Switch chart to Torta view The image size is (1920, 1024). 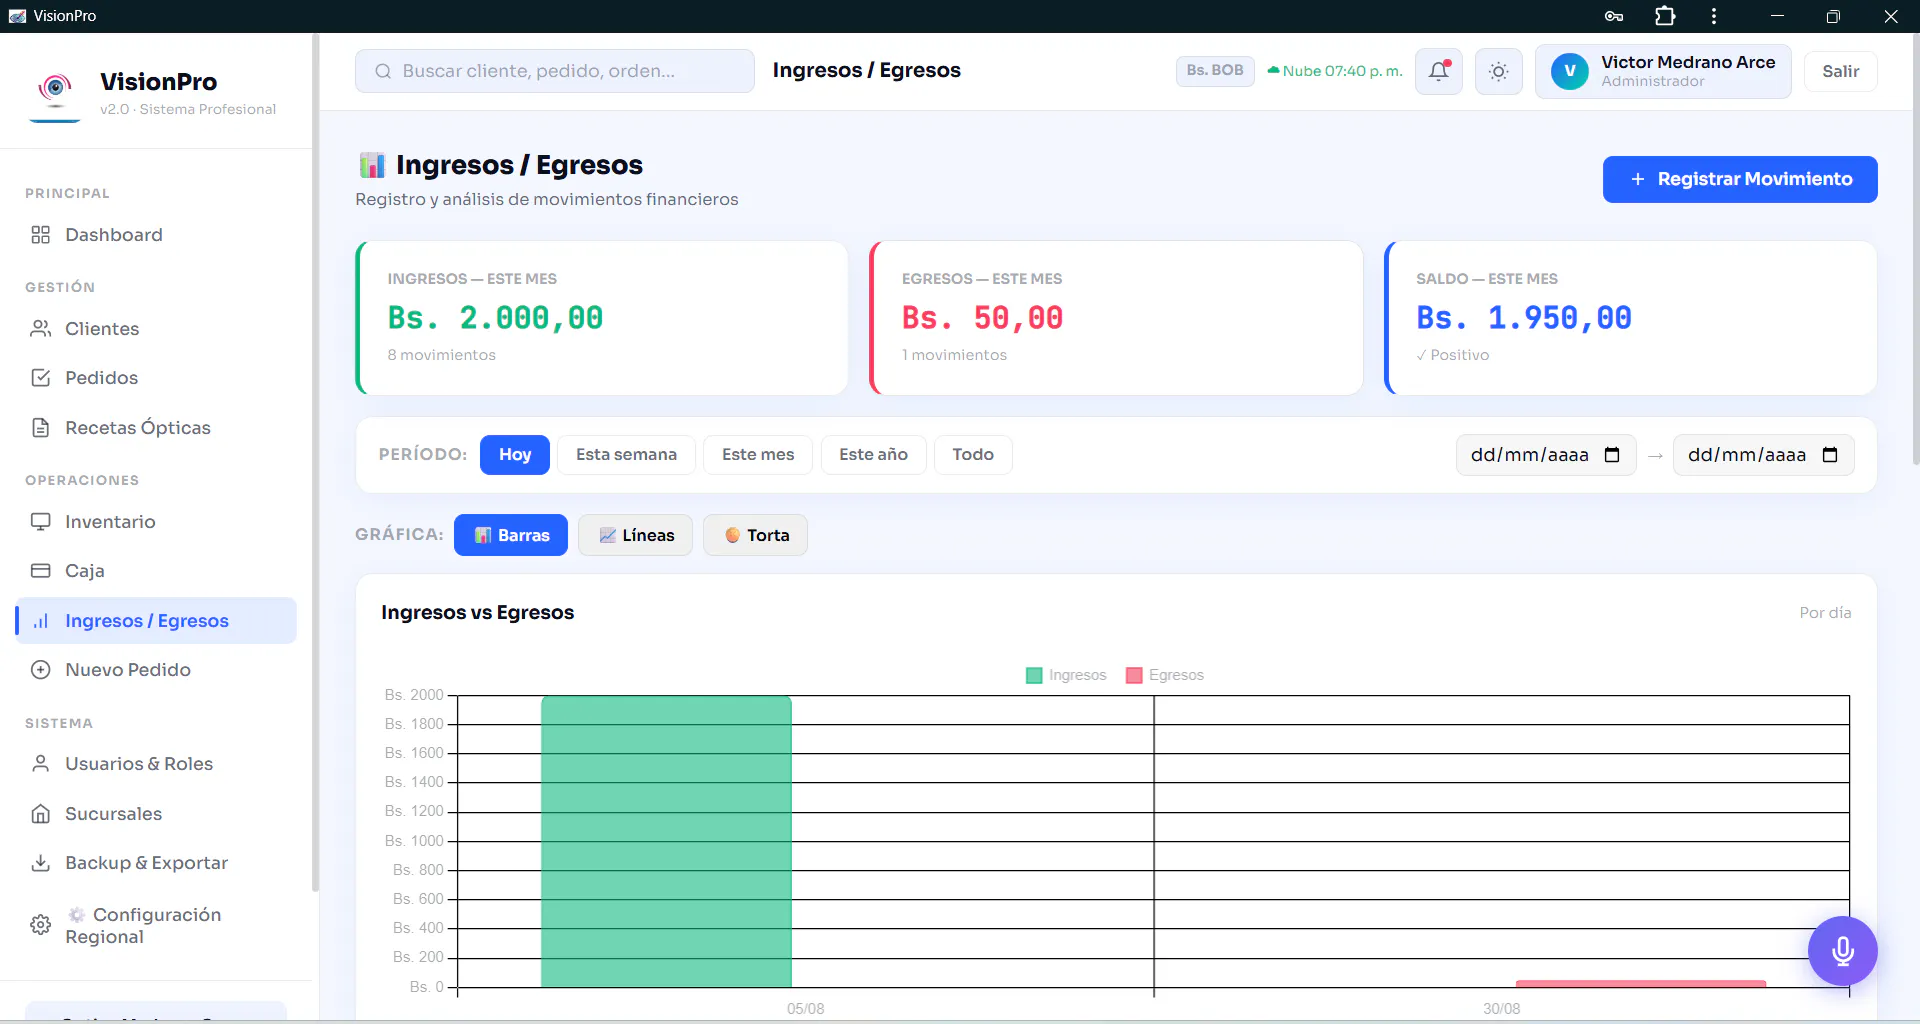[x=755, y=535]
